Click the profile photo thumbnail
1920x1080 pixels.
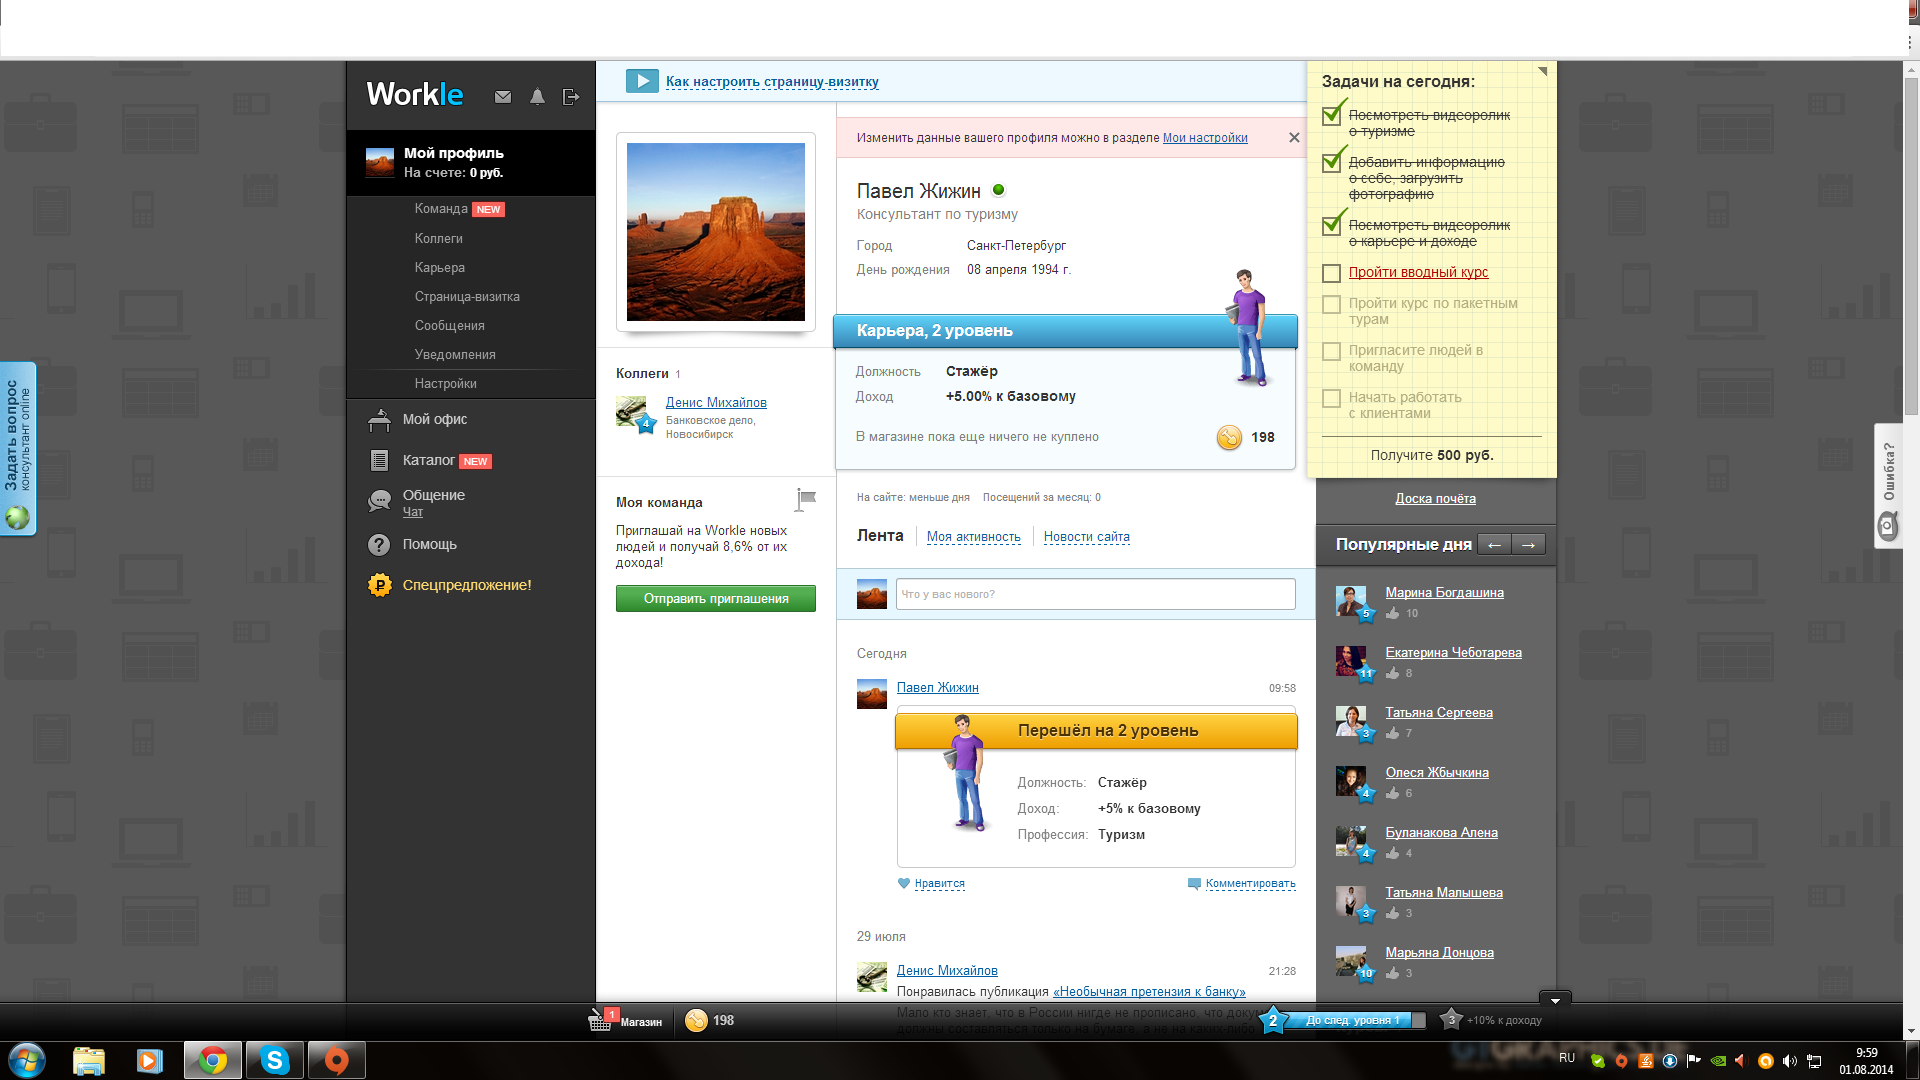coord(716,232)
